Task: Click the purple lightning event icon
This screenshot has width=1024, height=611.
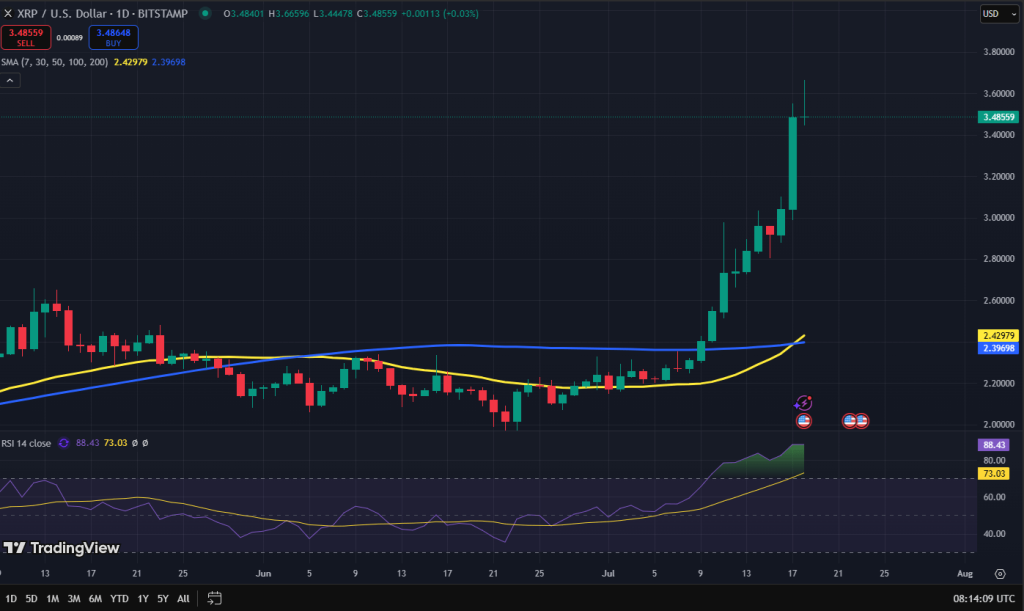Action: tap(803, 403)
